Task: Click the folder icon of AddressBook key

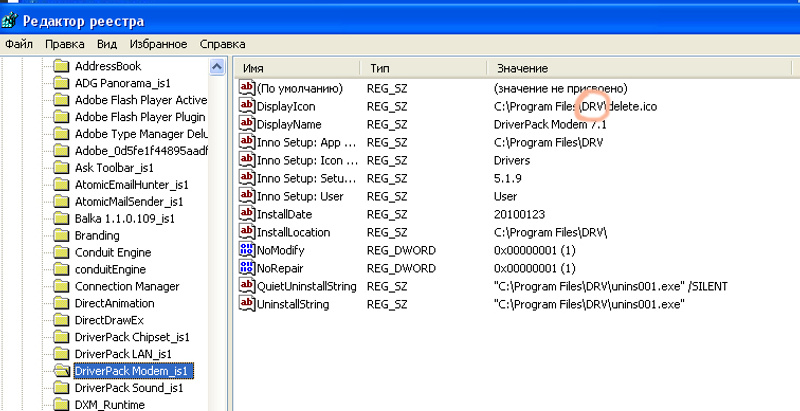Action: coord(60,66)
